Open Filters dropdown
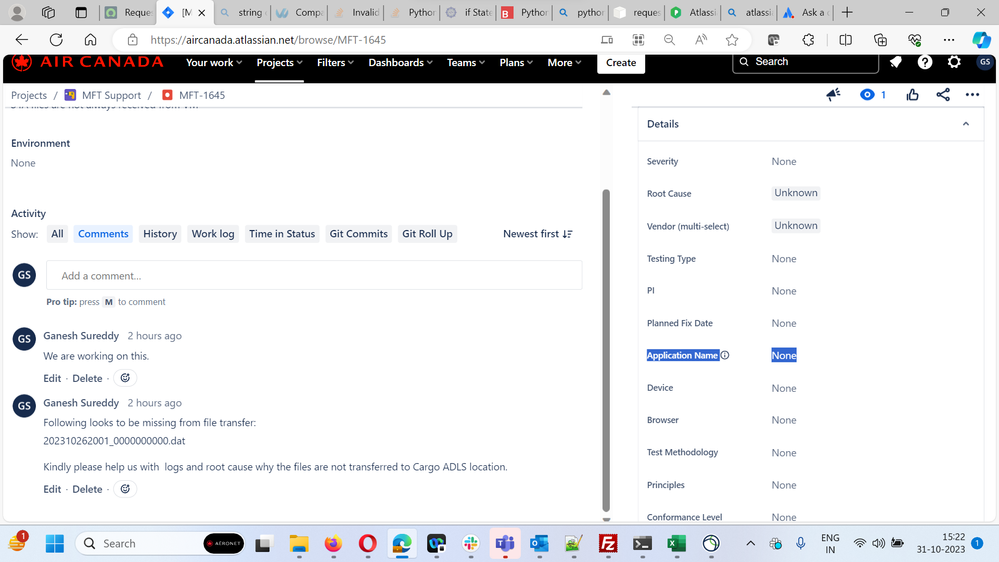The image size is (999, 562). 335,62
